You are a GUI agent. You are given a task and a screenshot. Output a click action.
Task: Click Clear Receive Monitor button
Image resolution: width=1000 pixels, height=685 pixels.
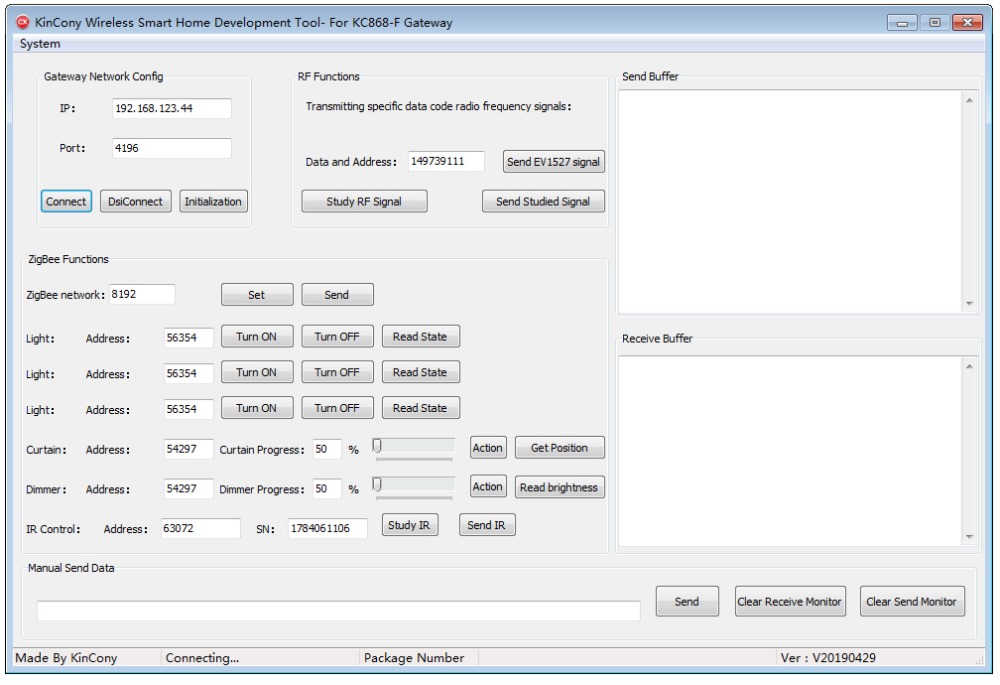789,602
